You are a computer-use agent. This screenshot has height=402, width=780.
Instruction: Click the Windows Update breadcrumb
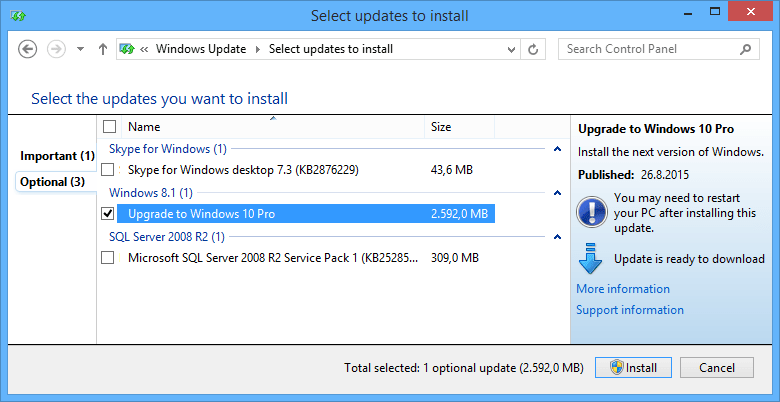pyautogui.click(x=201, y=49)
